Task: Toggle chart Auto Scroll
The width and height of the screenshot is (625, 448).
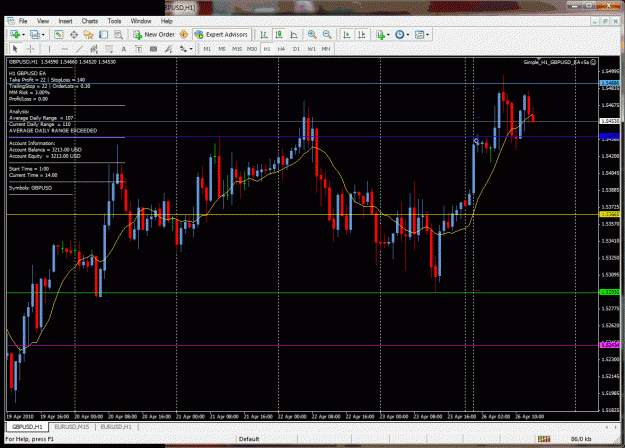Action: pos(347,35)
